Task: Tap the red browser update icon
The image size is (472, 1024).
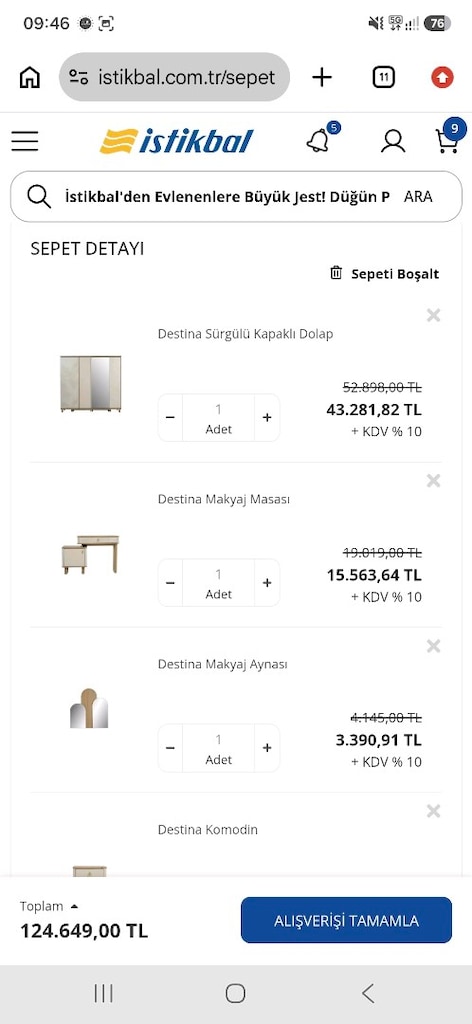Action: pyautogui.click(x=442, y=78)
